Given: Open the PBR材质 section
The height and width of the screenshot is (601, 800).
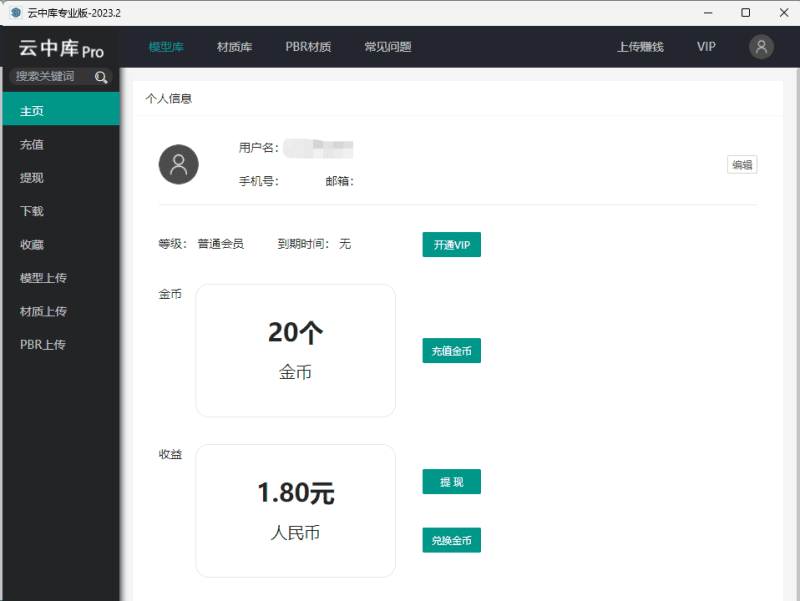Looking at the screenshot, I should click(x=307, y=46).
